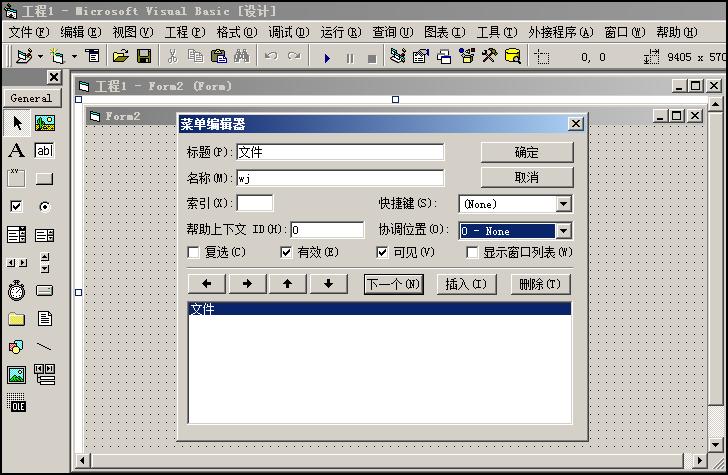
Task: Click the 索引(X) input field
Action: tap(255, 203)
